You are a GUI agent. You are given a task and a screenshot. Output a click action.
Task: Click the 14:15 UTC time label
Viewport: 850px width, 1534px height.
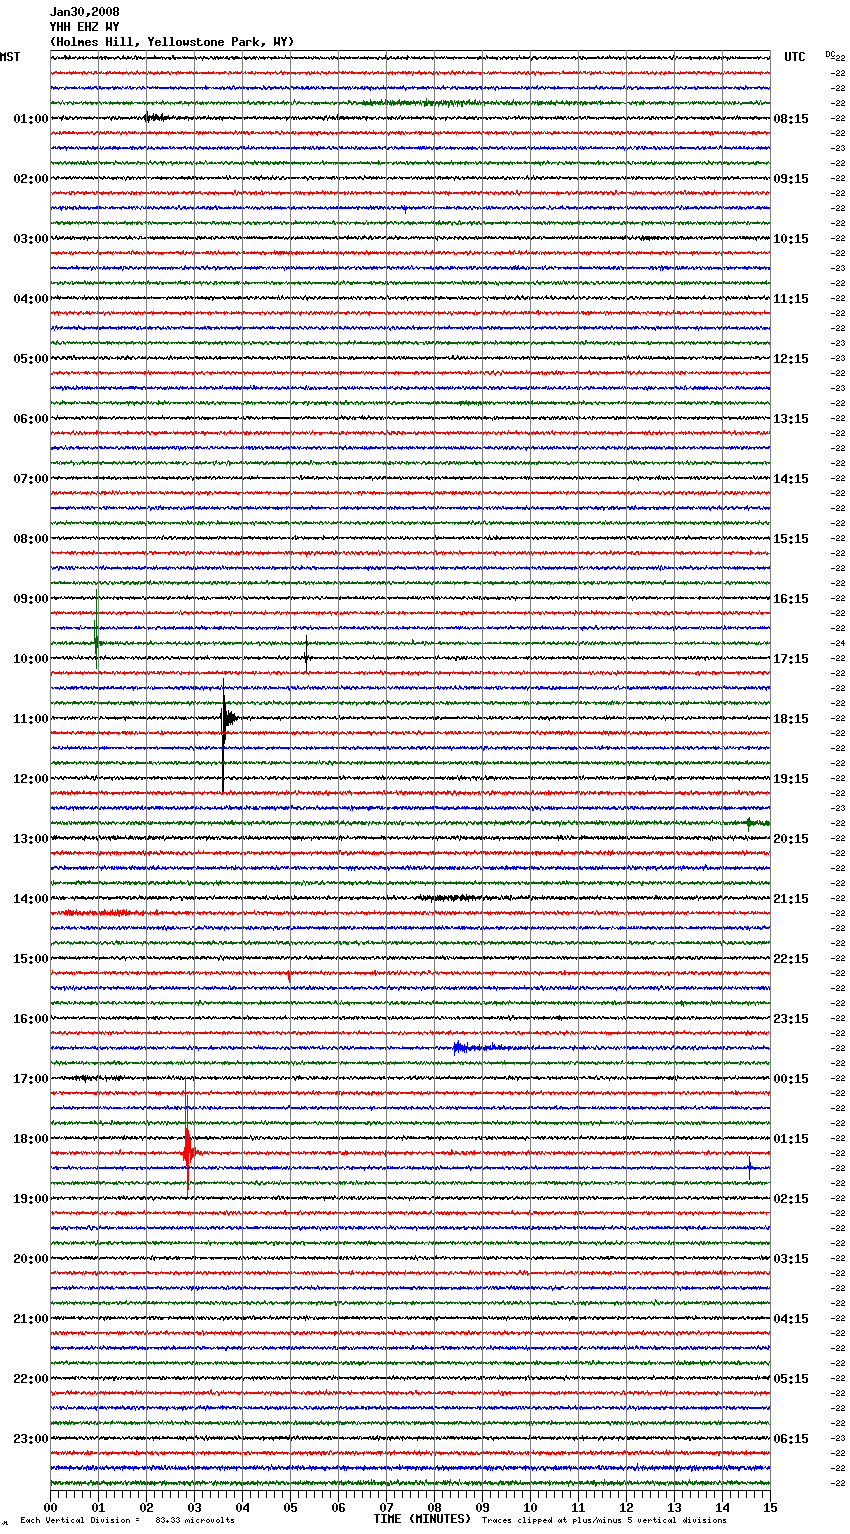[791, 479]
